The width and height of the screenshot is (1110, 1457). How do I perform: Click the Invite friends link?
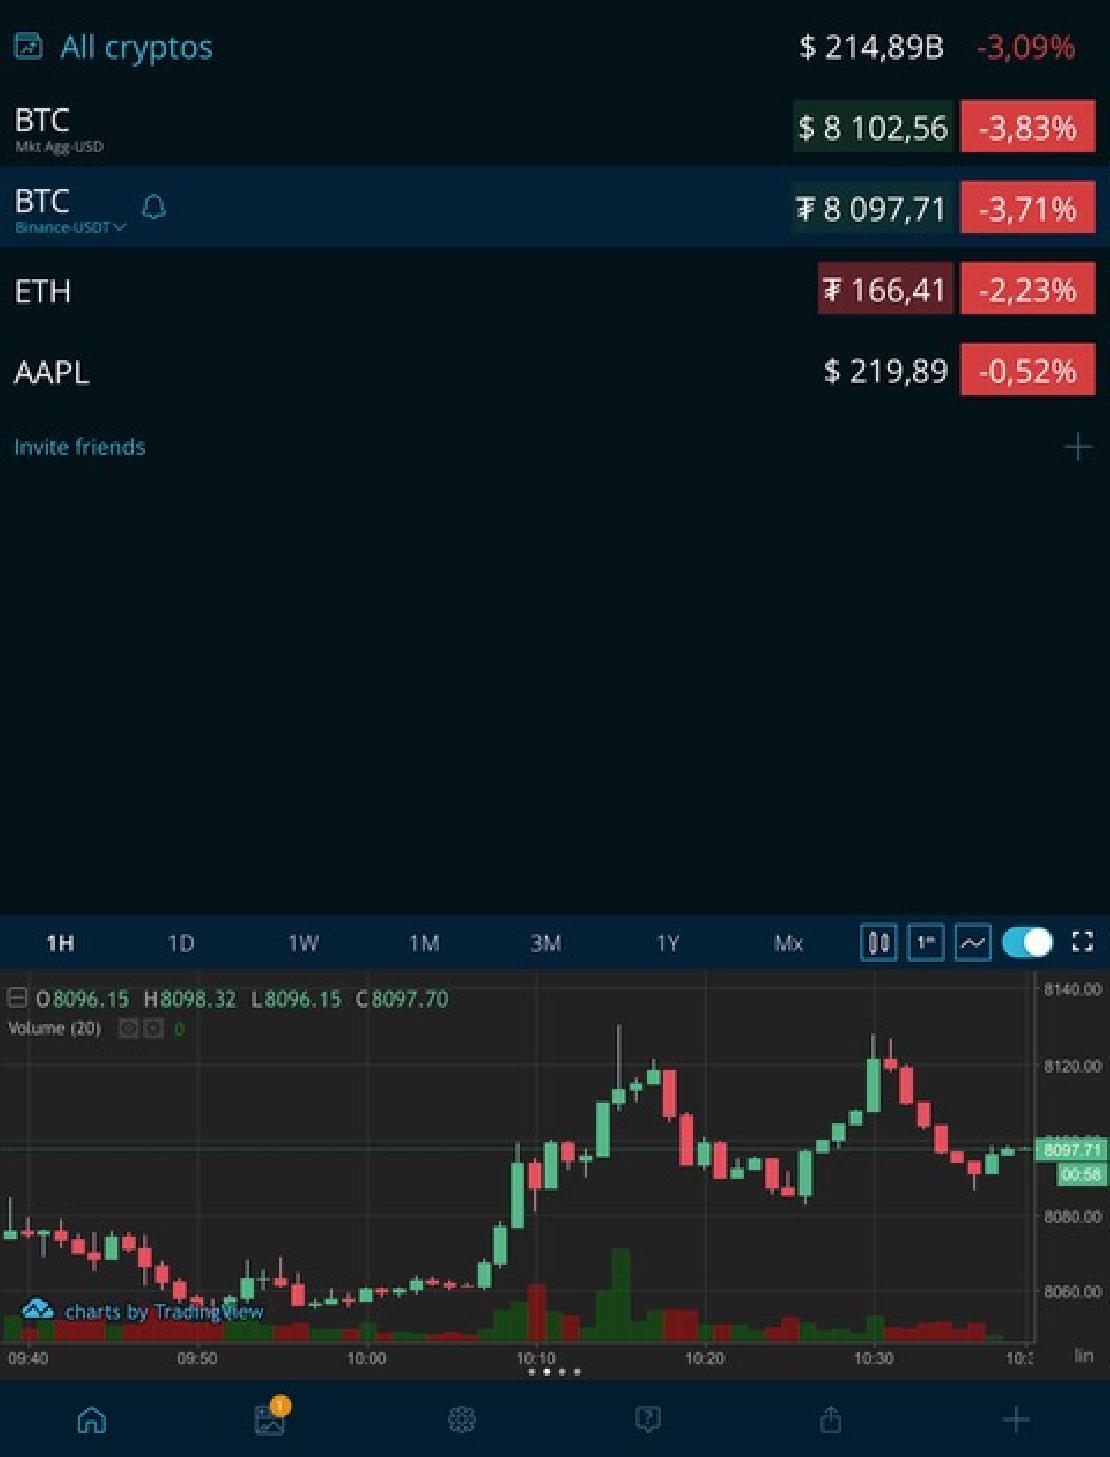80,447
